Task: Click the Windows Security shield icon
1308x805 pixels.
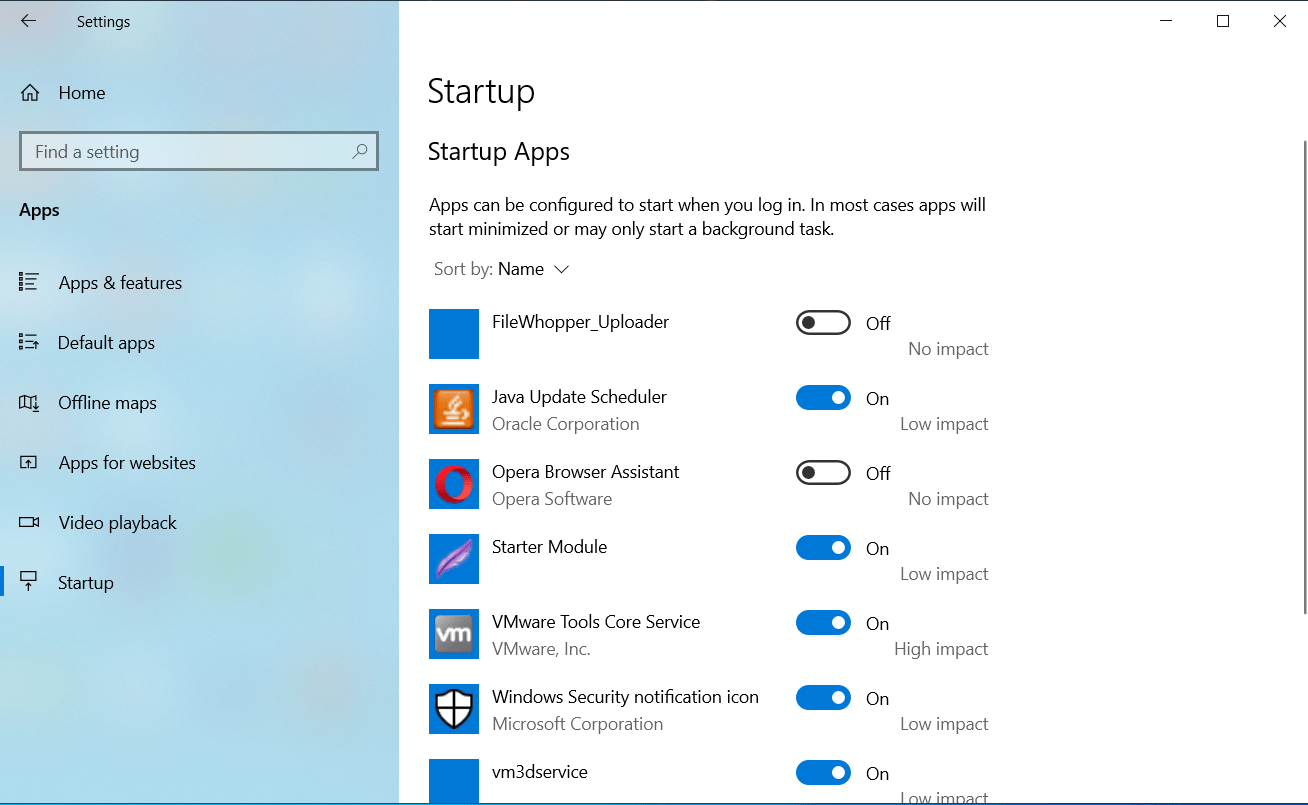Action: coord(454,709)
